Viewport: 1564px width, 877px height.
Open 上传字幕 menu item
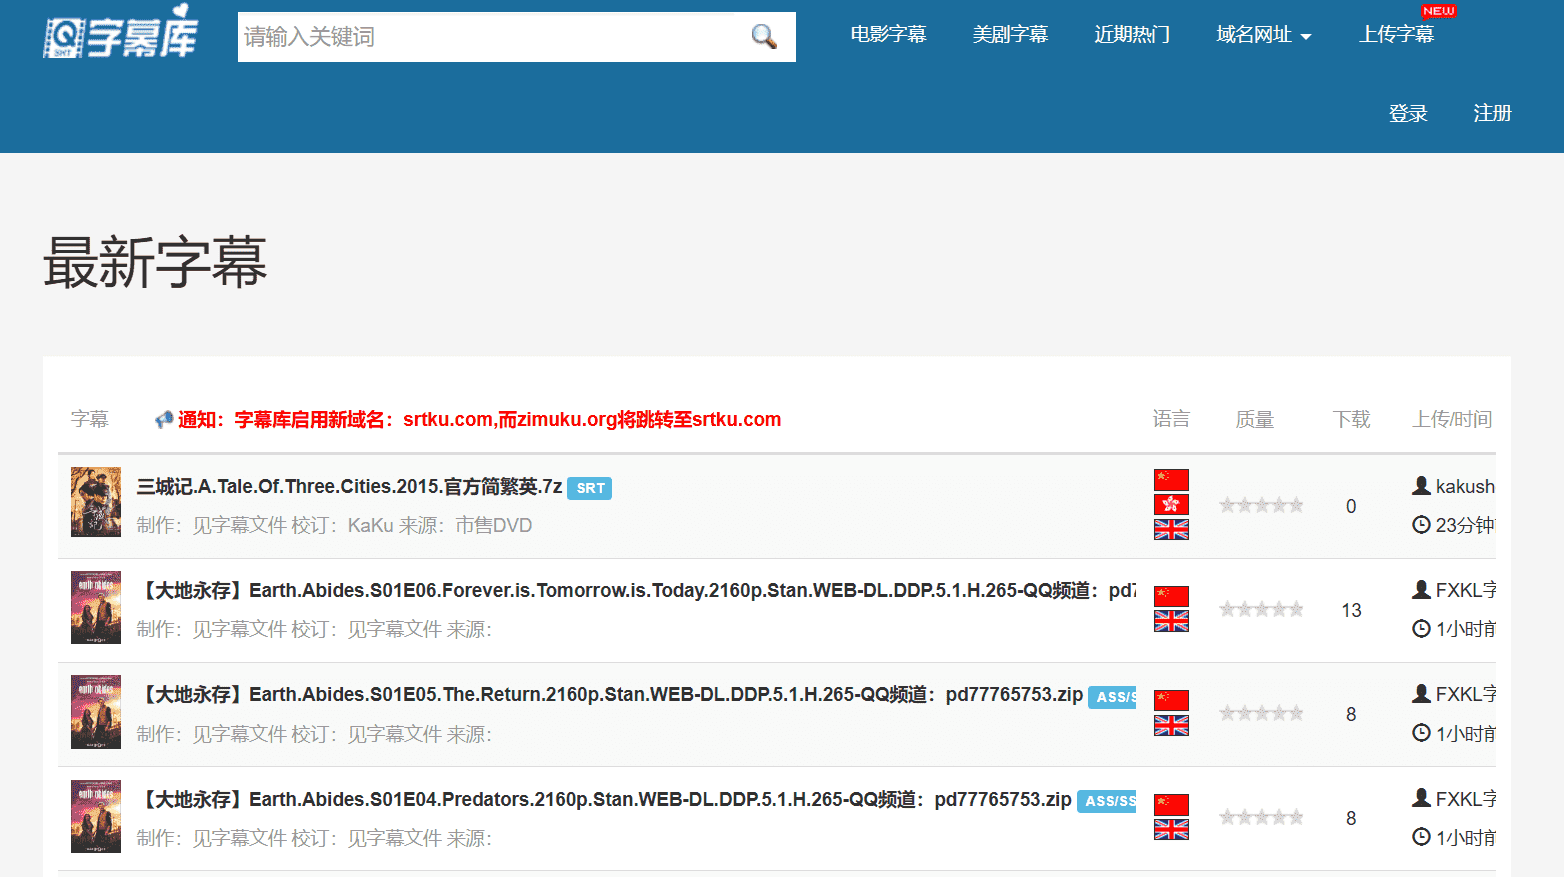pyautogui.click(x=1396, y=35)
